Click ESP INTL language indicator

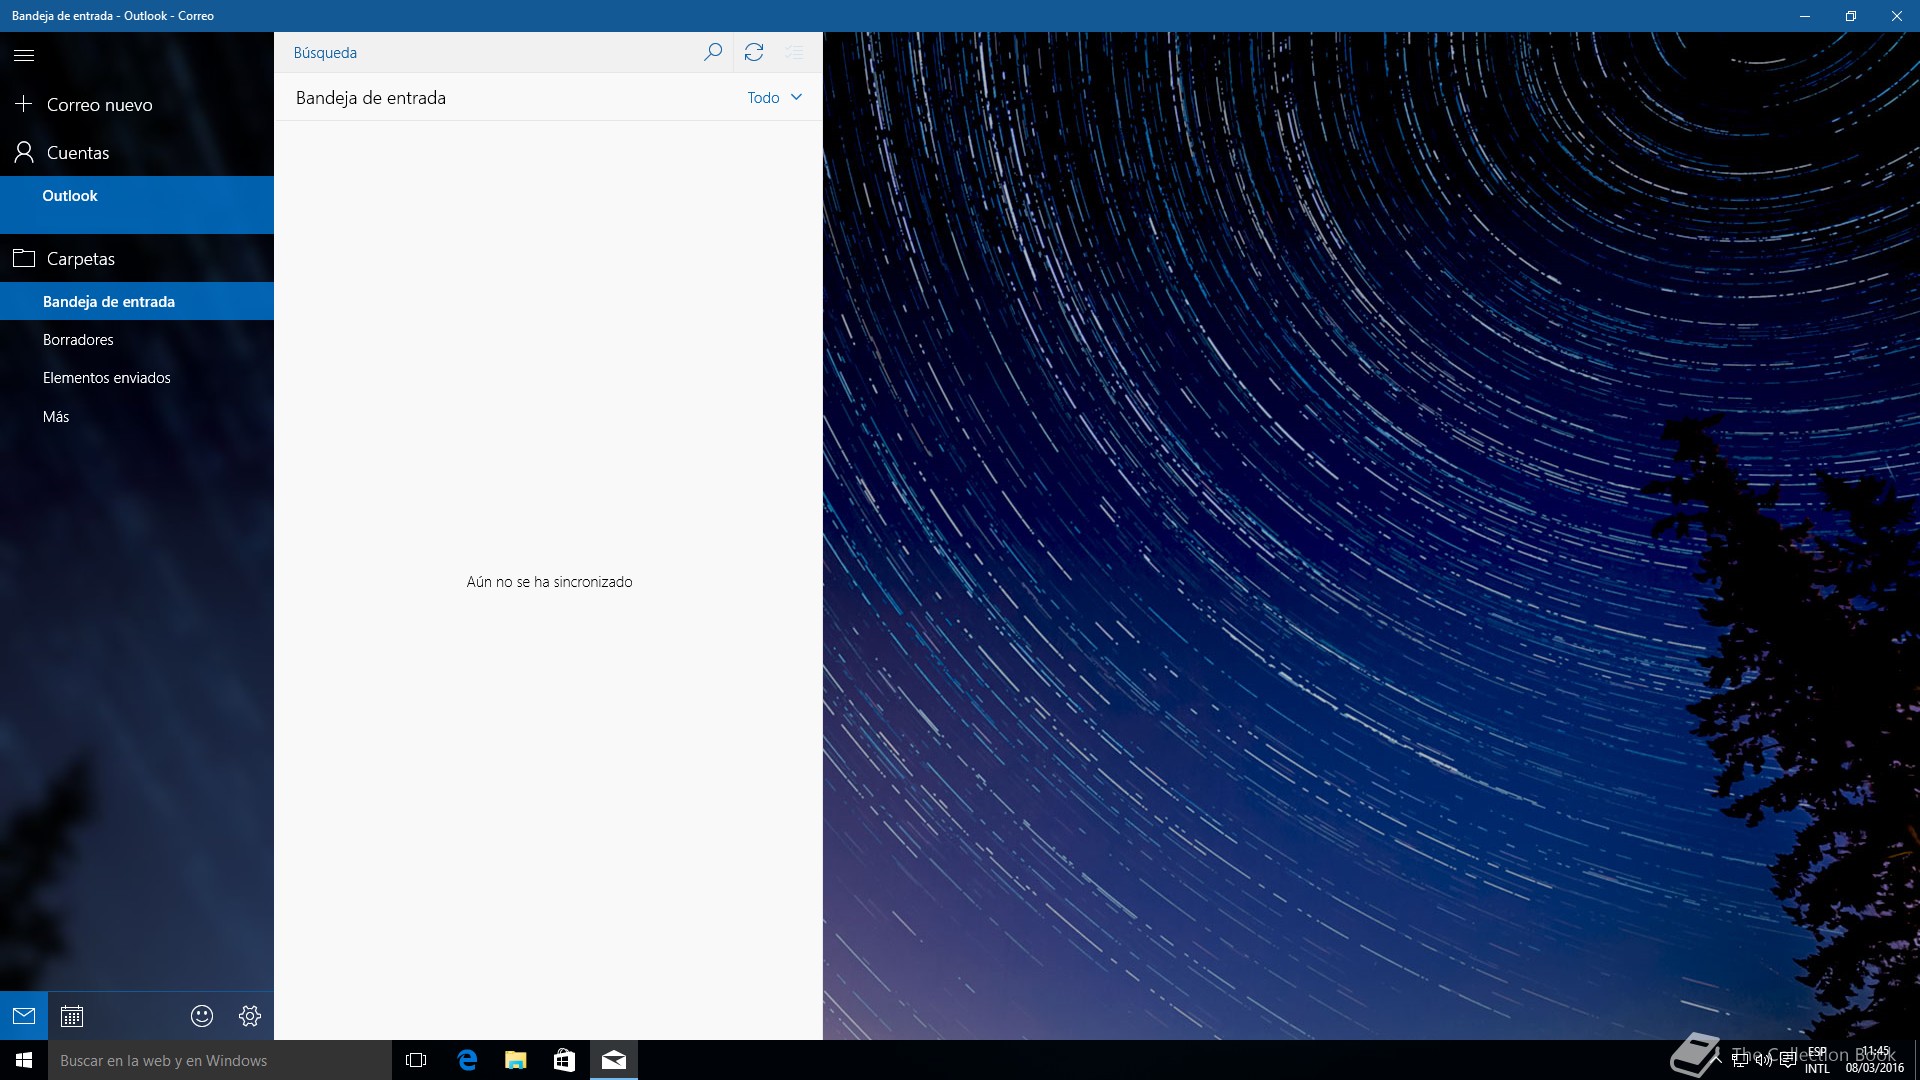click(x=1817, y=1060)
